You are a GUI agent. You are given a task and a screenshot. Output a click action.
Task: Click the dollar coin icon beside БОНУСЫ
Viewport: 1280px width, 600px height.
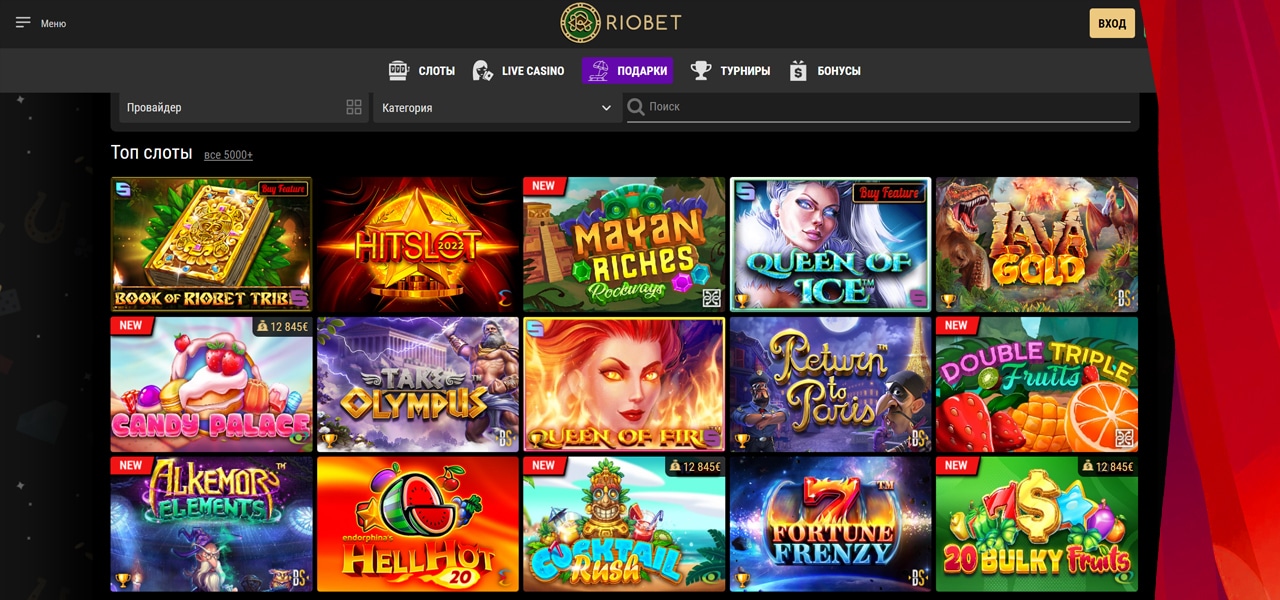pyautogui.click(x=797, y=70)
